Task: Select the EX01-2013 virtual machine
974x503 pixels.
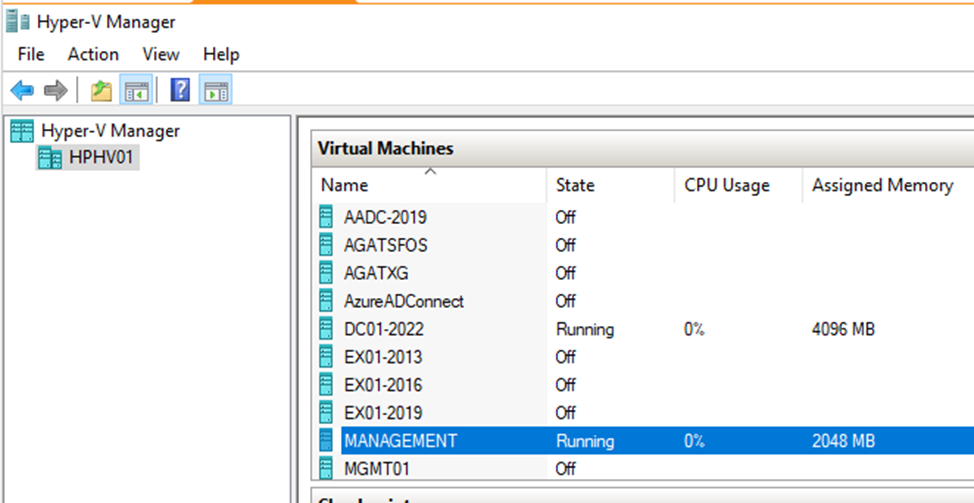Action: tap(383, 357)
